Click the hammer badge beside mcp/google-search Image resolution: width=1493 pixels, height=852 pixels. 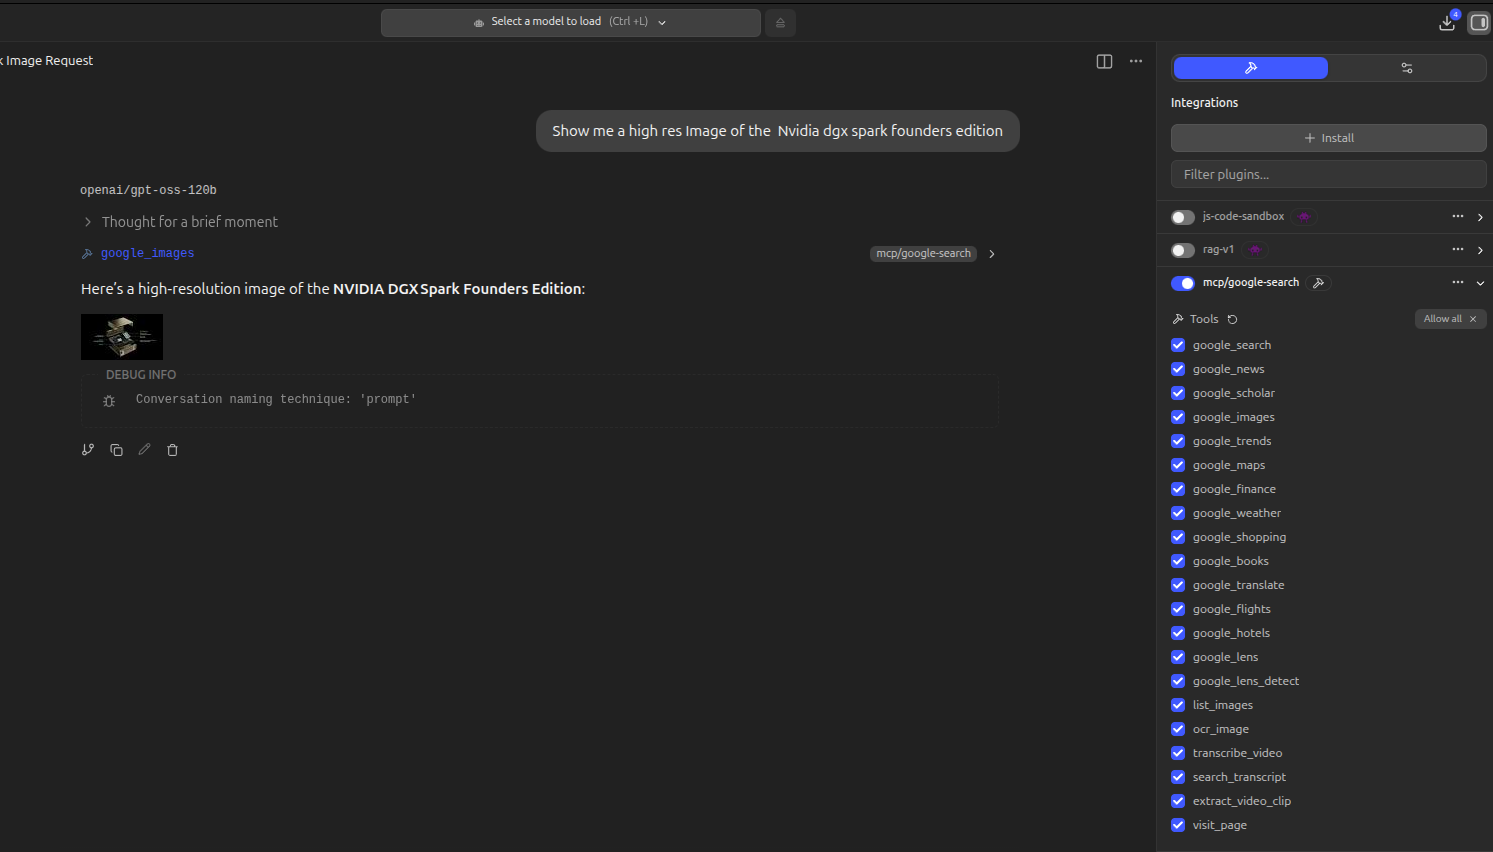click(x=1319, y=283)
